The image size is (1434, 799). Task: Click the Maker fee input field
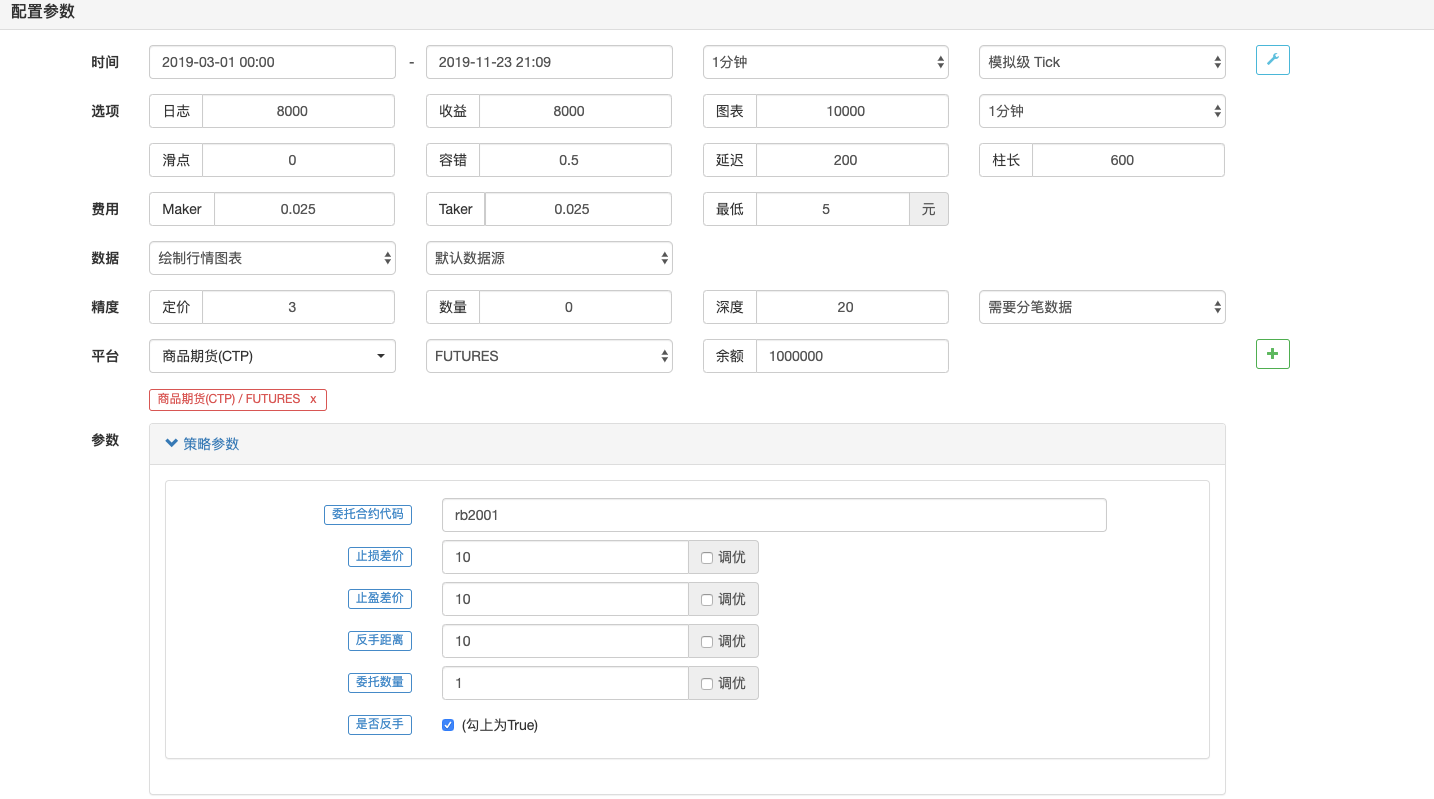coord(304,209)
